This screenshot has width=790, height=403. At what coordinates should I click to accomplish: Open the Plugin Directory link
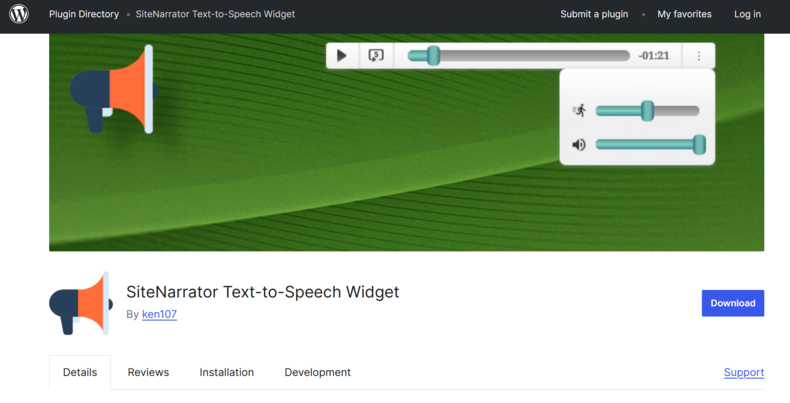click(x=84, y=14)
